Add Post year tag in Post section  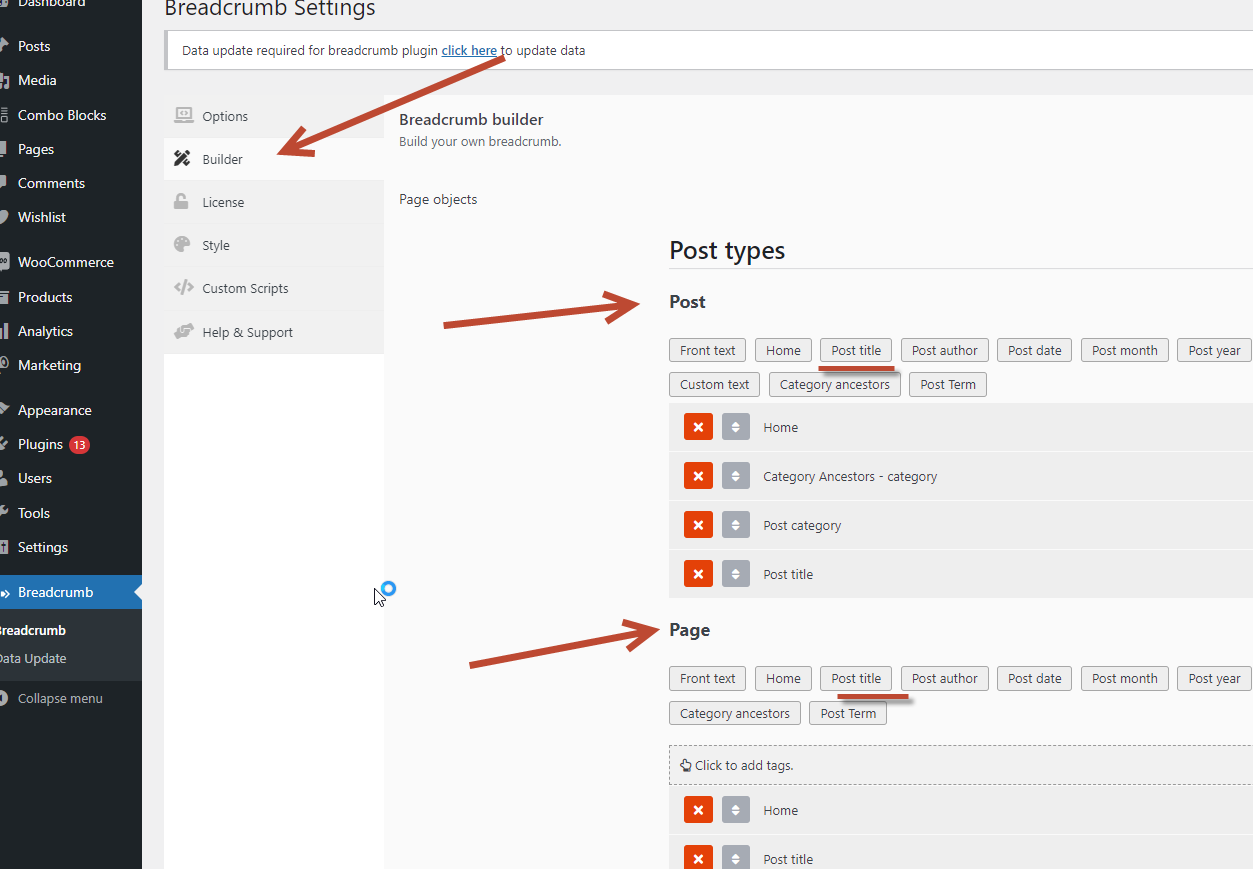1214,350
